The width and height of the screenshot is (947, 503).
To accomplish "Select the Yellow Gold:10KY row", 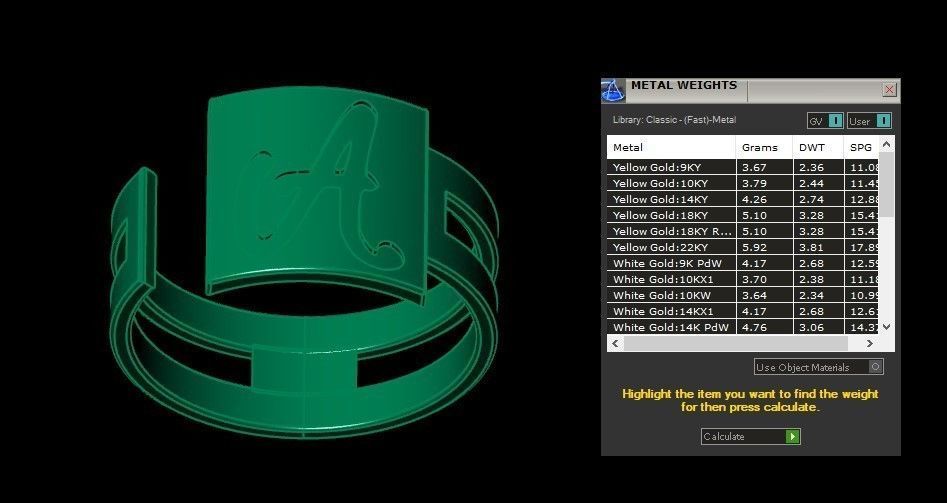I will coord(743,183).
